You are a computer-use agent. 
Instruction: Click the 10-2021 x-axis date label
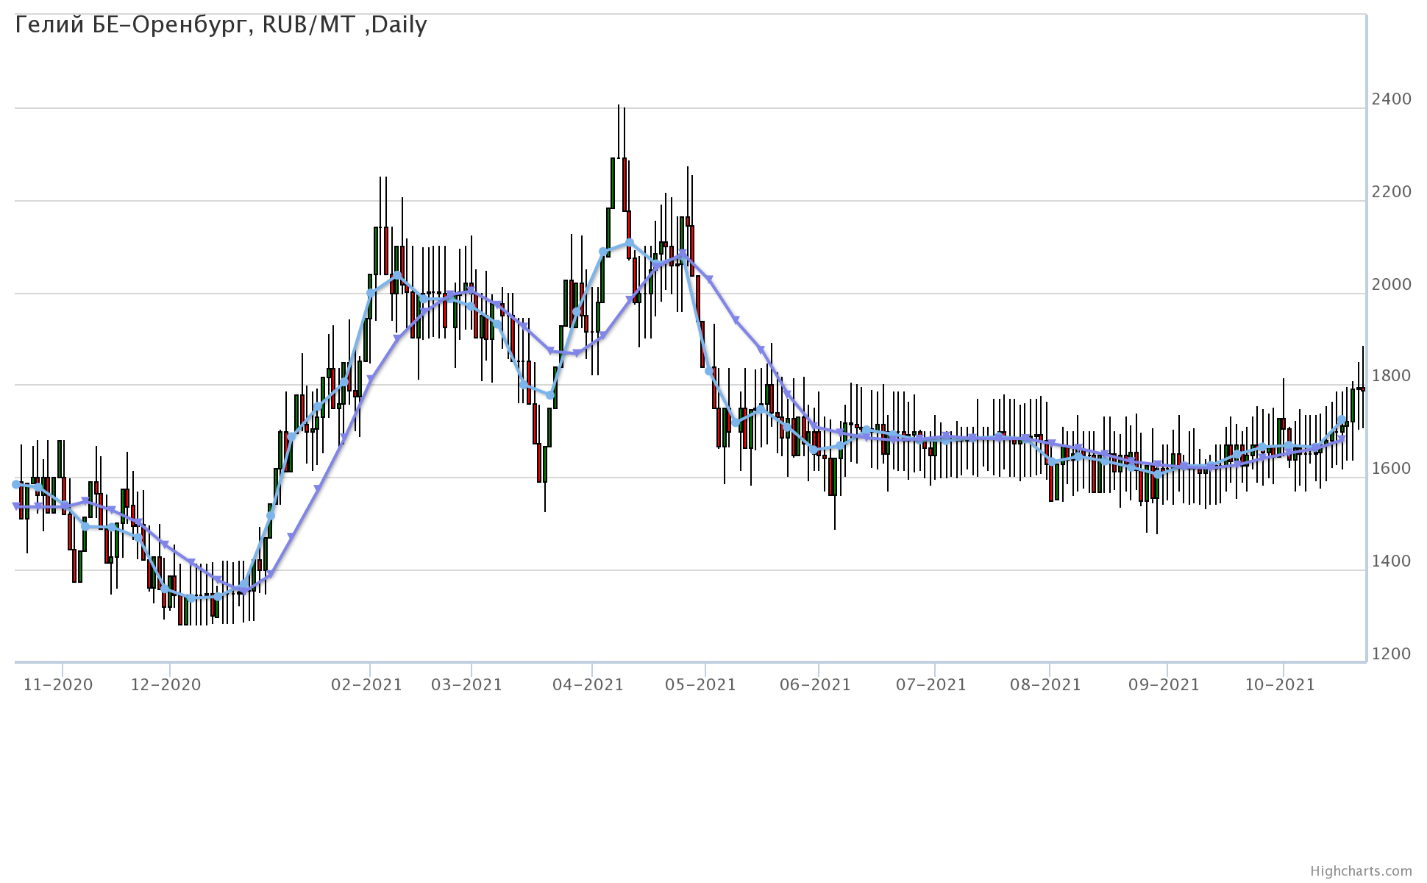[1279, 685]
